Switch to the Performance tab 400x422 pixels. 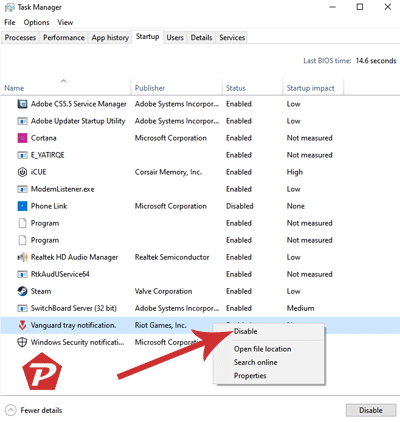(64, 38)
